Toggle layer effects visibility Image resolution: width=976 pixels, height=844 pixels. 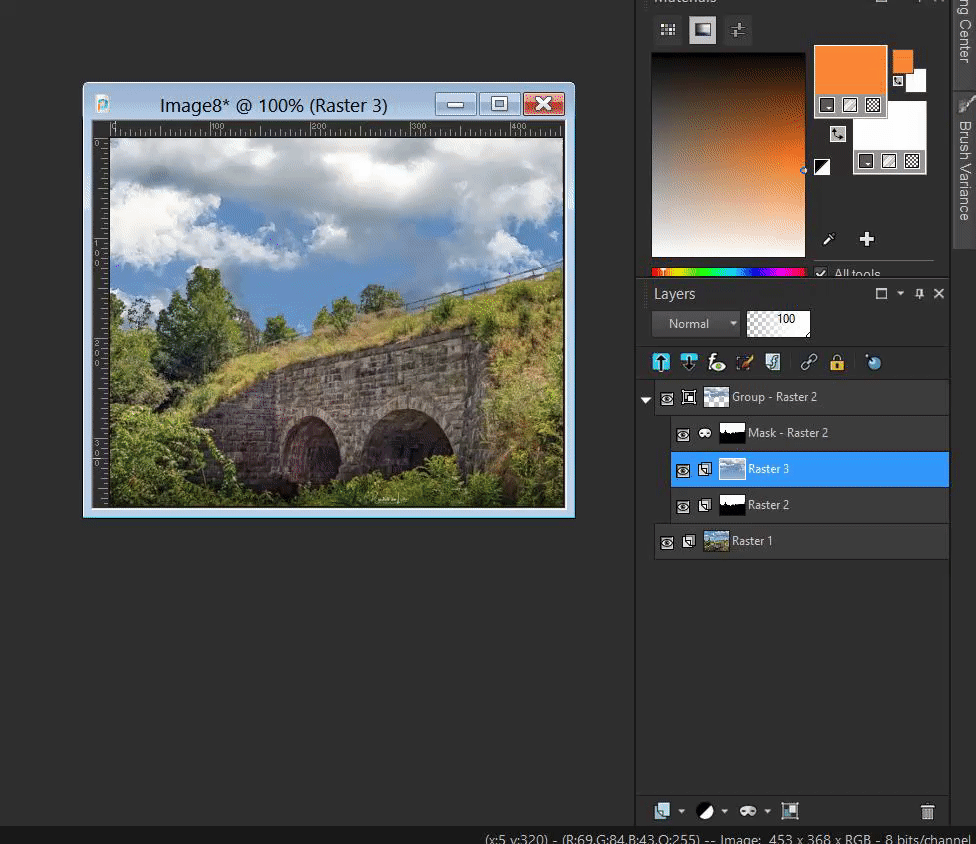pos(716,362)
